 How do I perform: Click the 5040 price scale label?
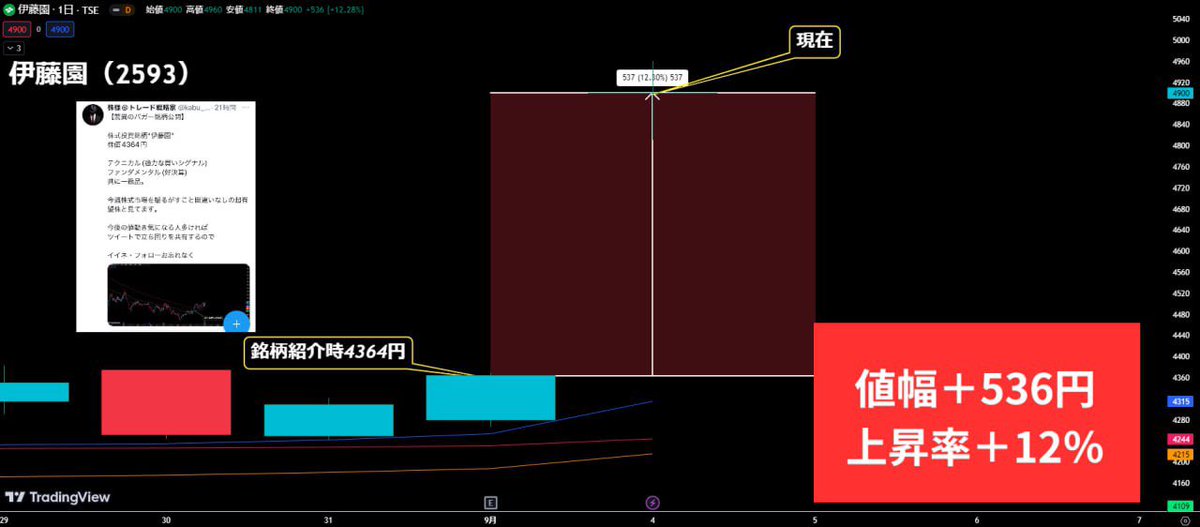click(x=1179, y=18)
